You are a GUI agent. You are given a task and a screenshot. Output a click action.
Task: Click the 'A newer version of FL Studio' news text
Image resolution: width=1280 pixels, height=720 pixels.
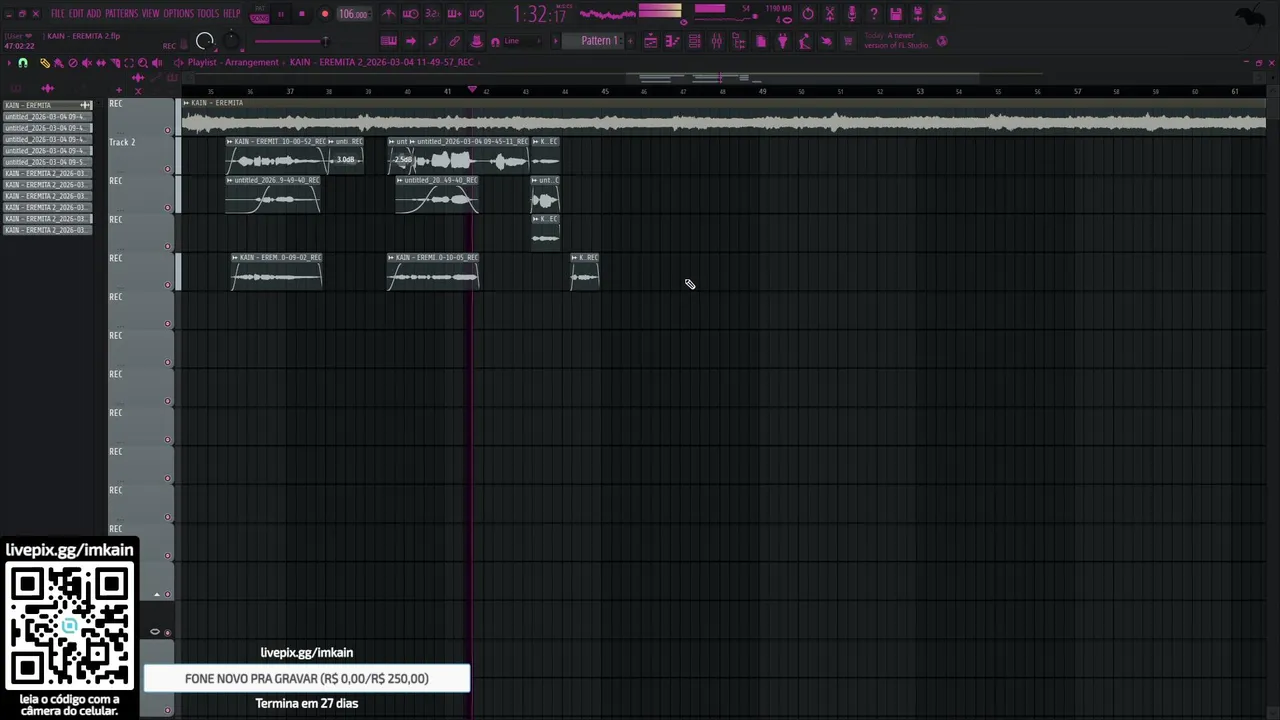tap(899, 40)
